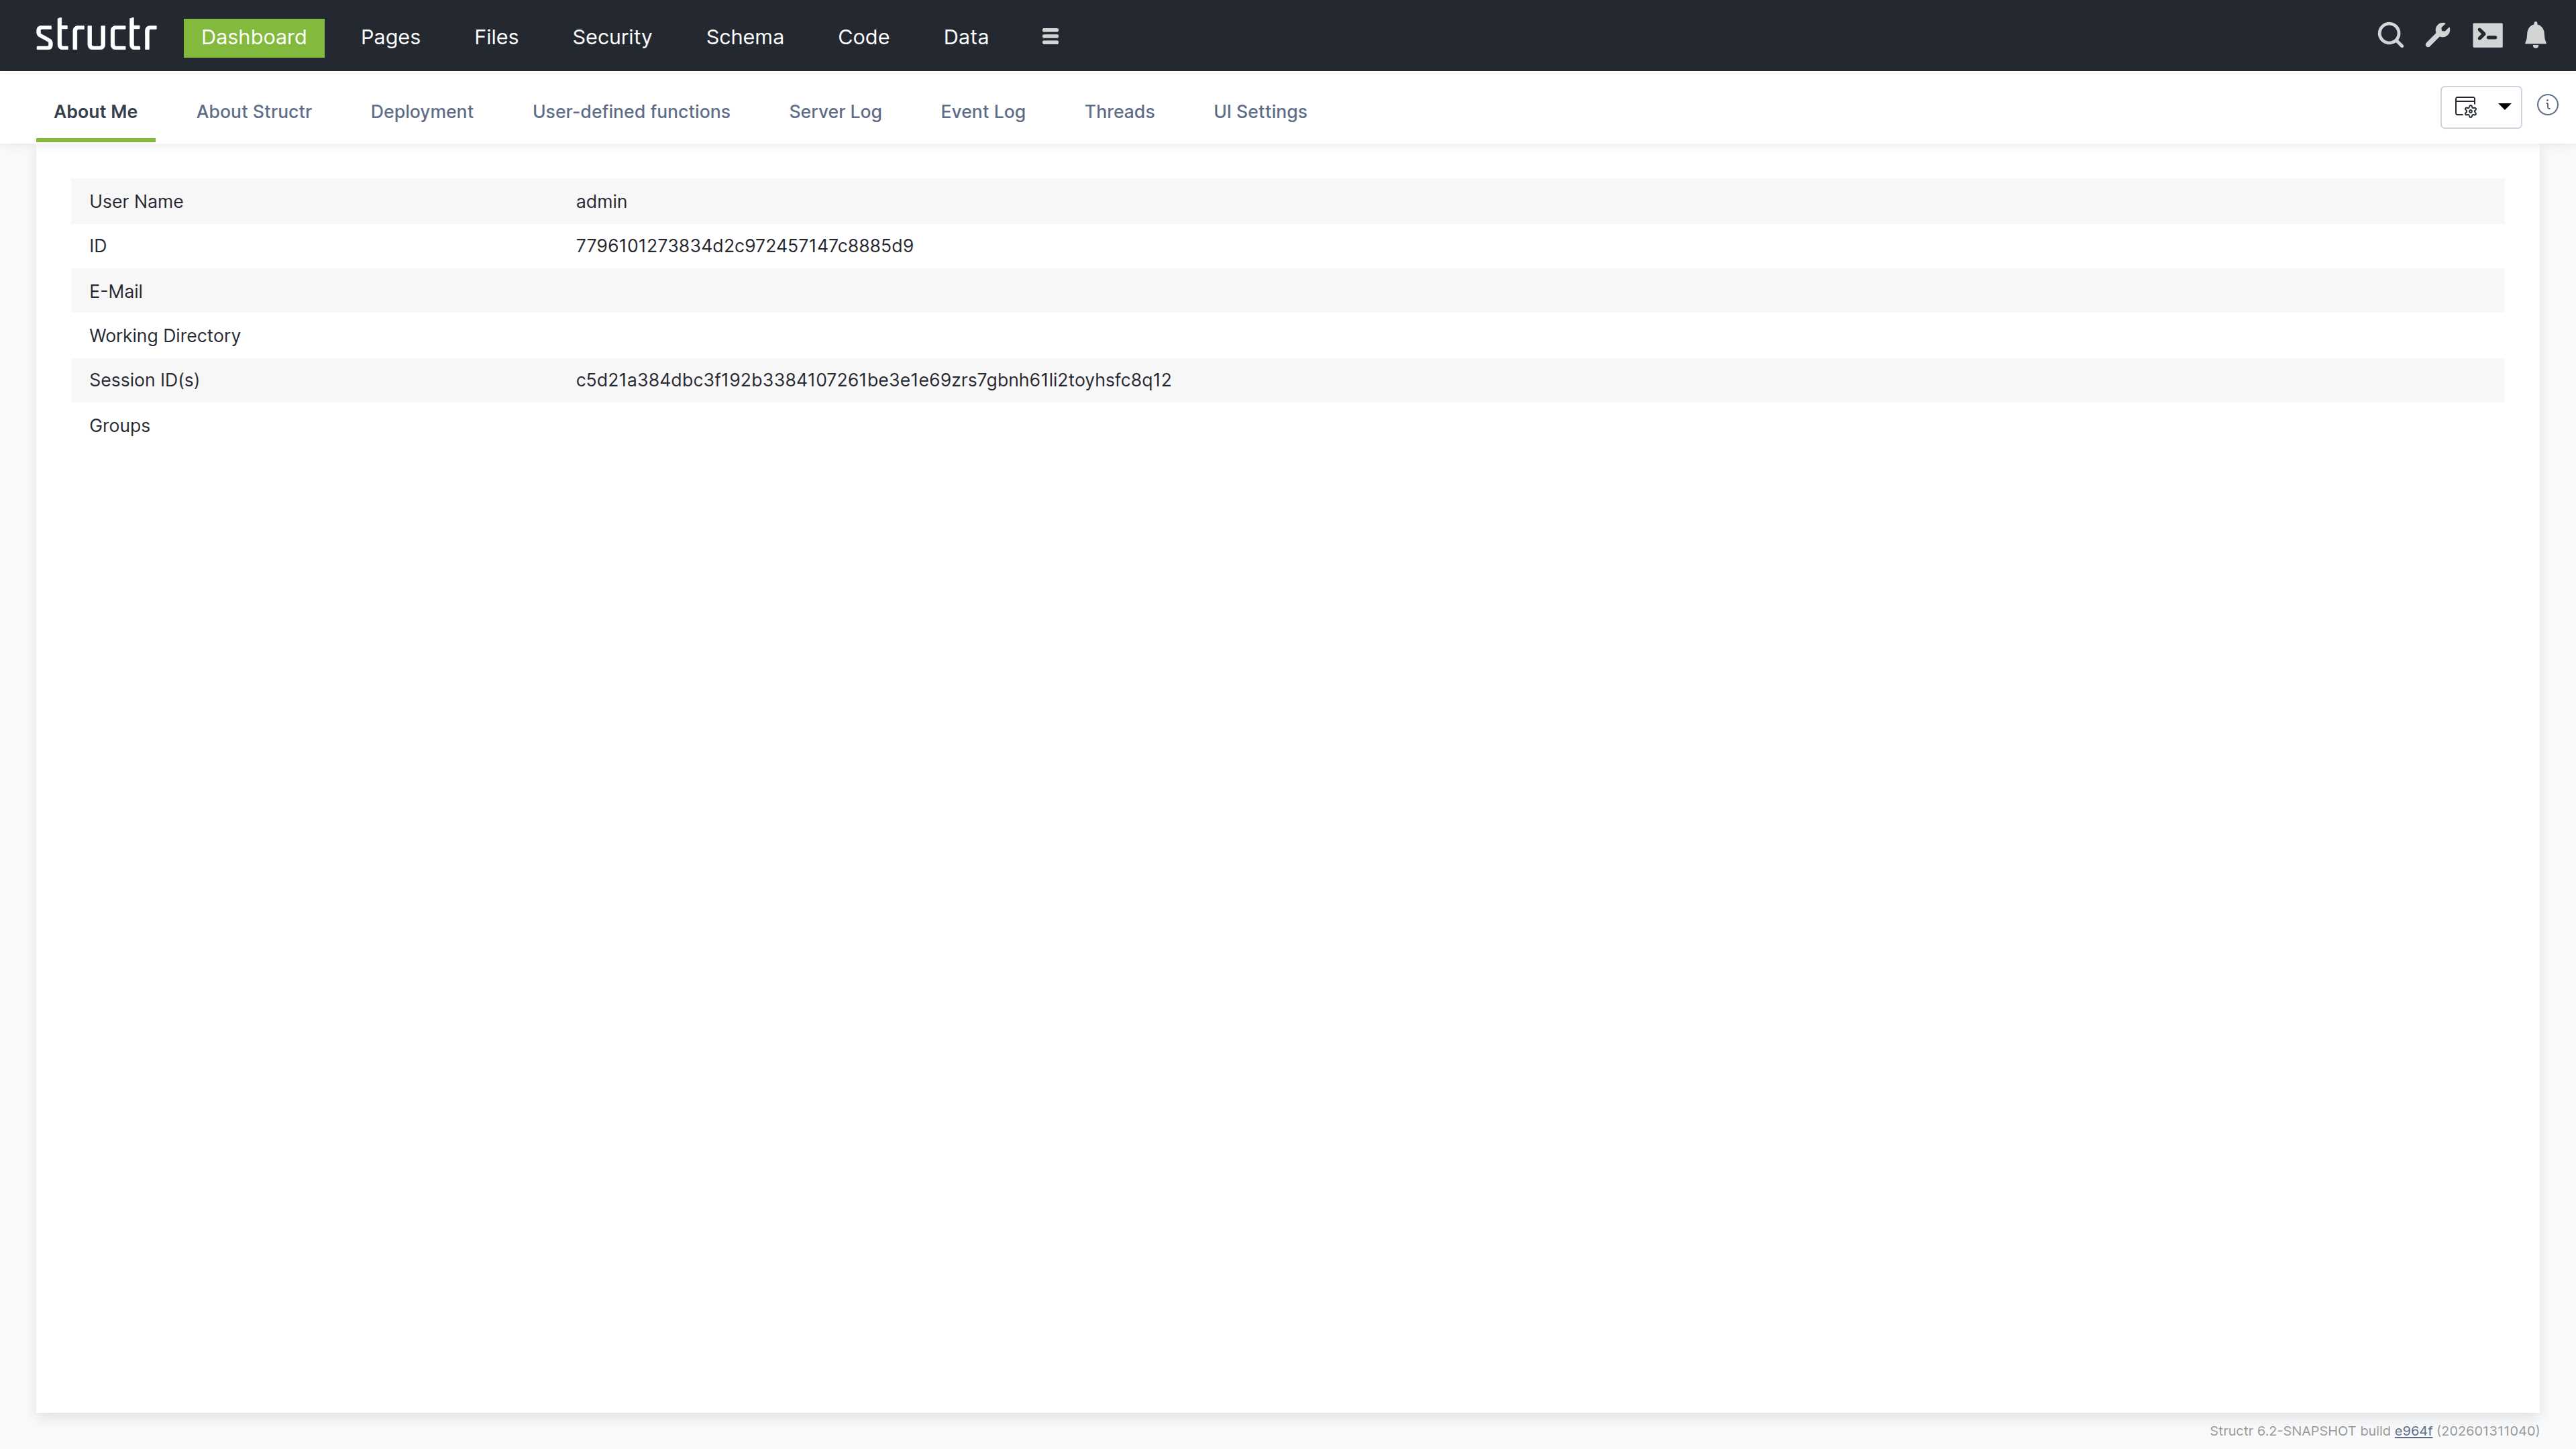Click the green Dashboard button
2576x1449 pixels.
coord(254,37)
